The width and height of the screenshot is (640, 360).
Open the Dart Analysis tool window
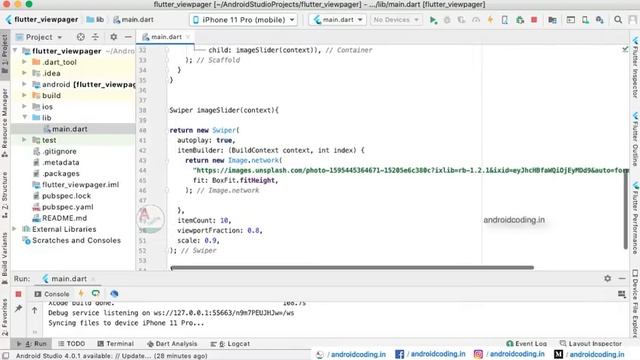pyautogui.click(x=172, y=344)
